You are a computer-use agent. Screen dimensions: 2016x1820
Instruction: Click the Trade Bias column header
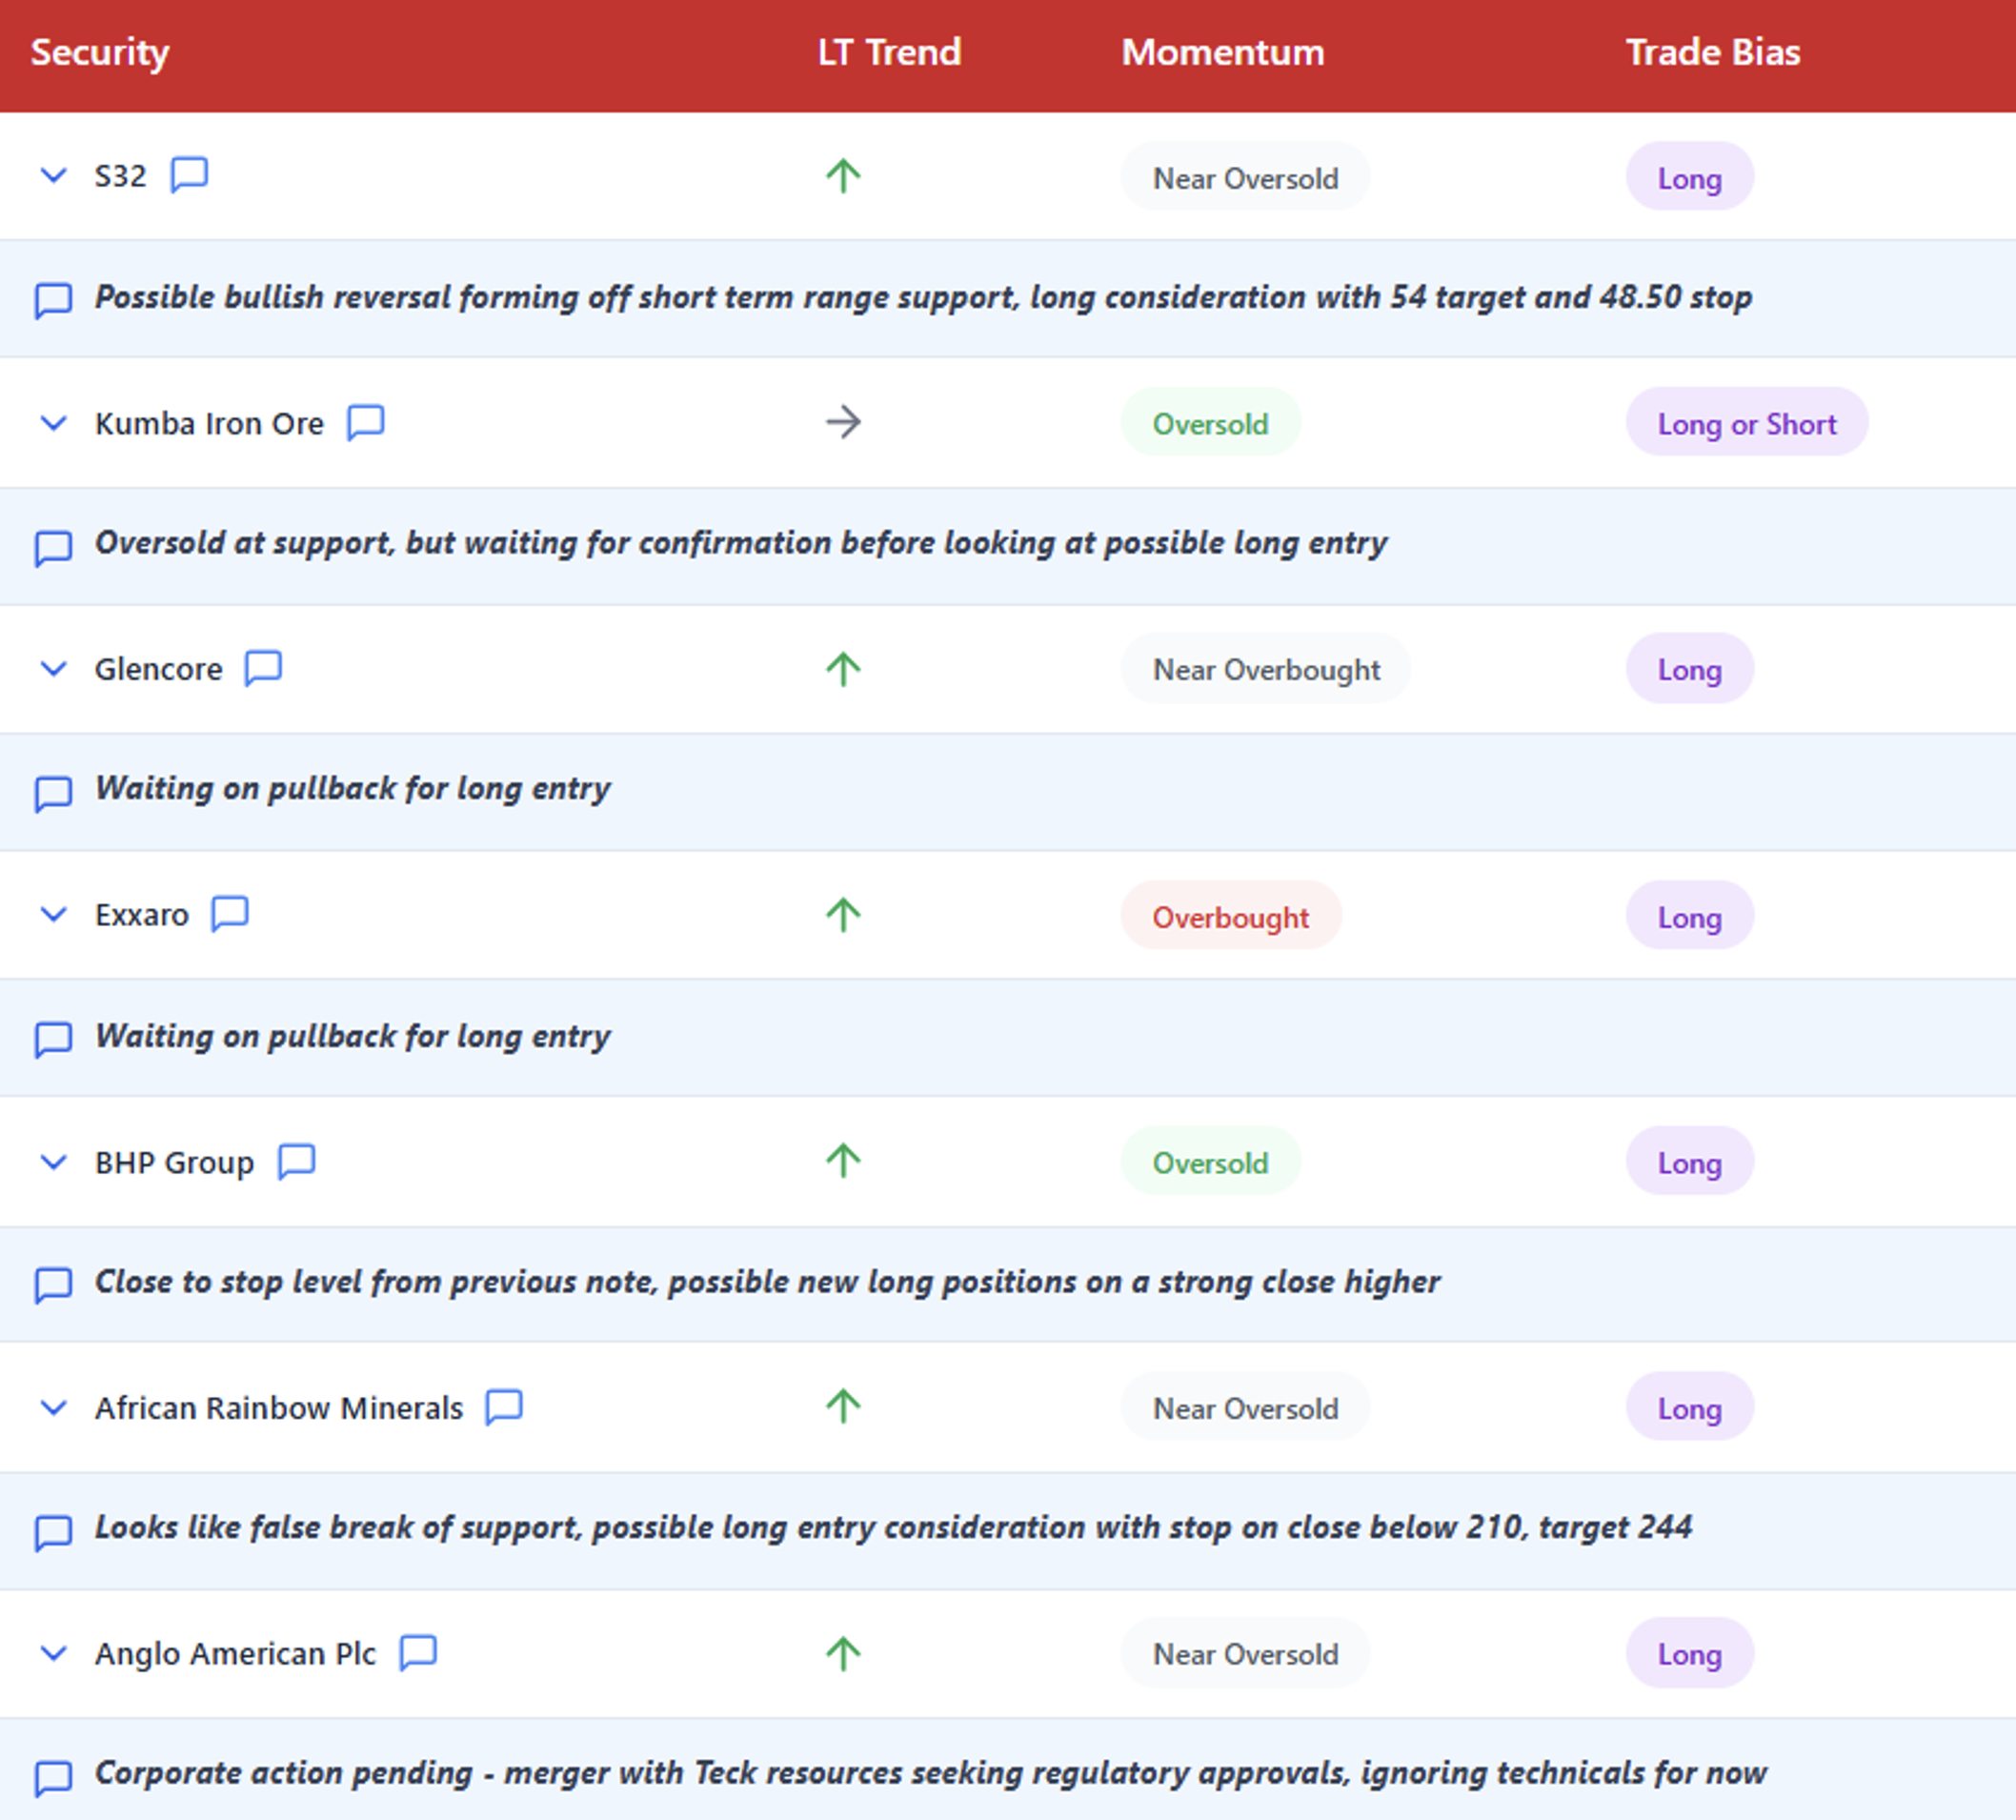(x=1712, y=52)
